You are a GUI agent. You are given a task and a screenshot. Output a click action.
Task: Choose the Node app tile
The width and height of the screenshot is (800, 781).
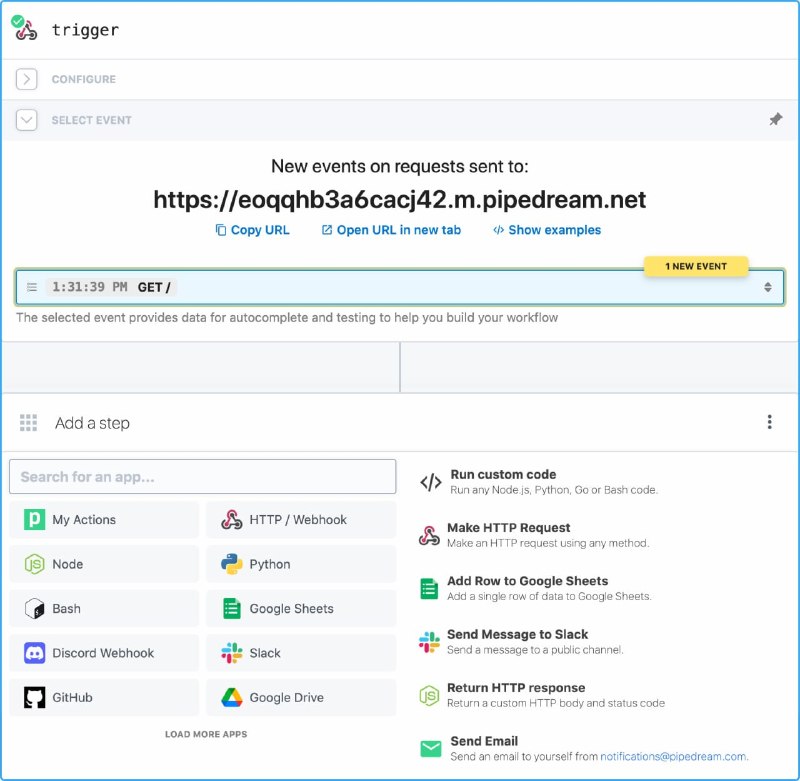click(104, 564)
